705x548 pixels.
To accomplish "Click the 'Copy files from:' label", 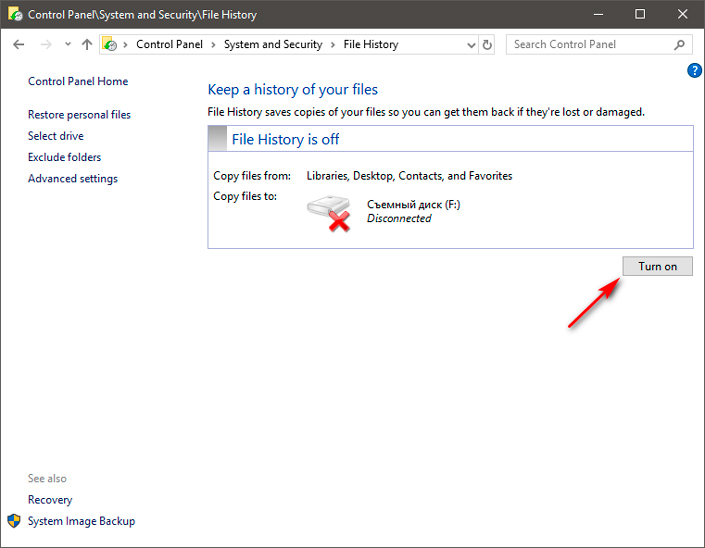I will click(x=252, y=176).
